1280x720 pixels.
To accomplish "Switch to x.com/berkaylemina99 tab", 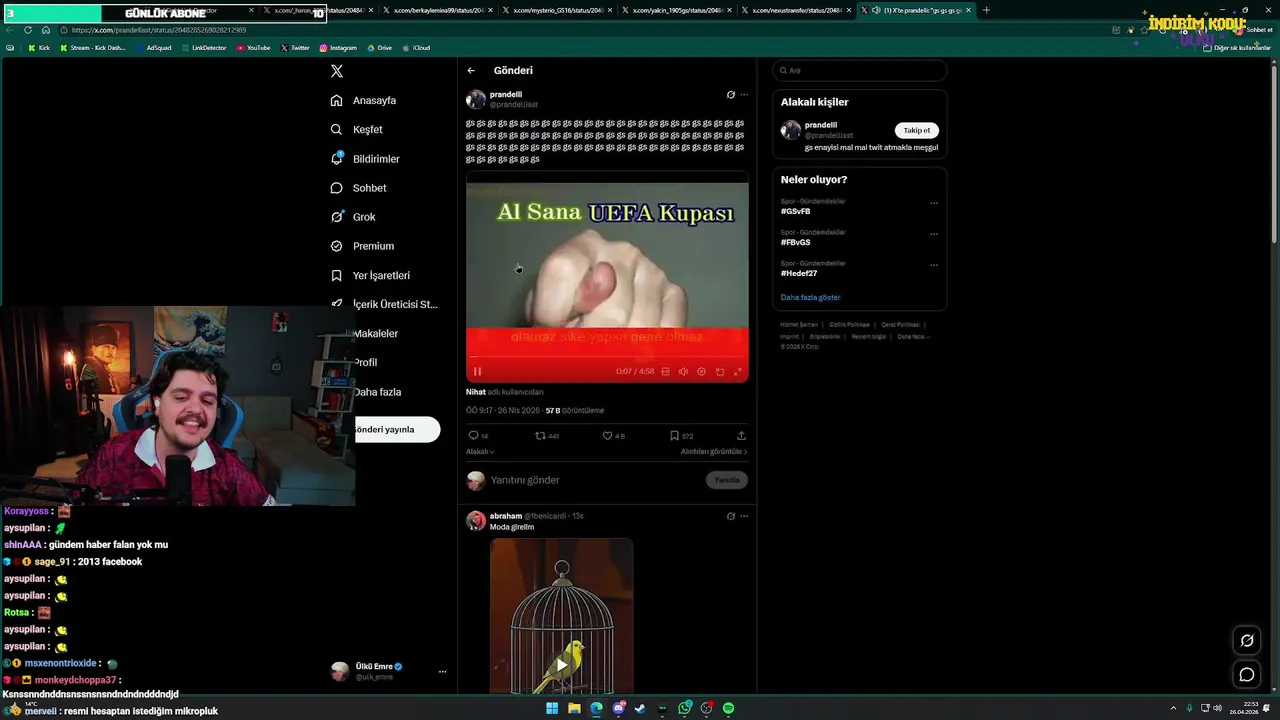I will (x=439, y=10).
